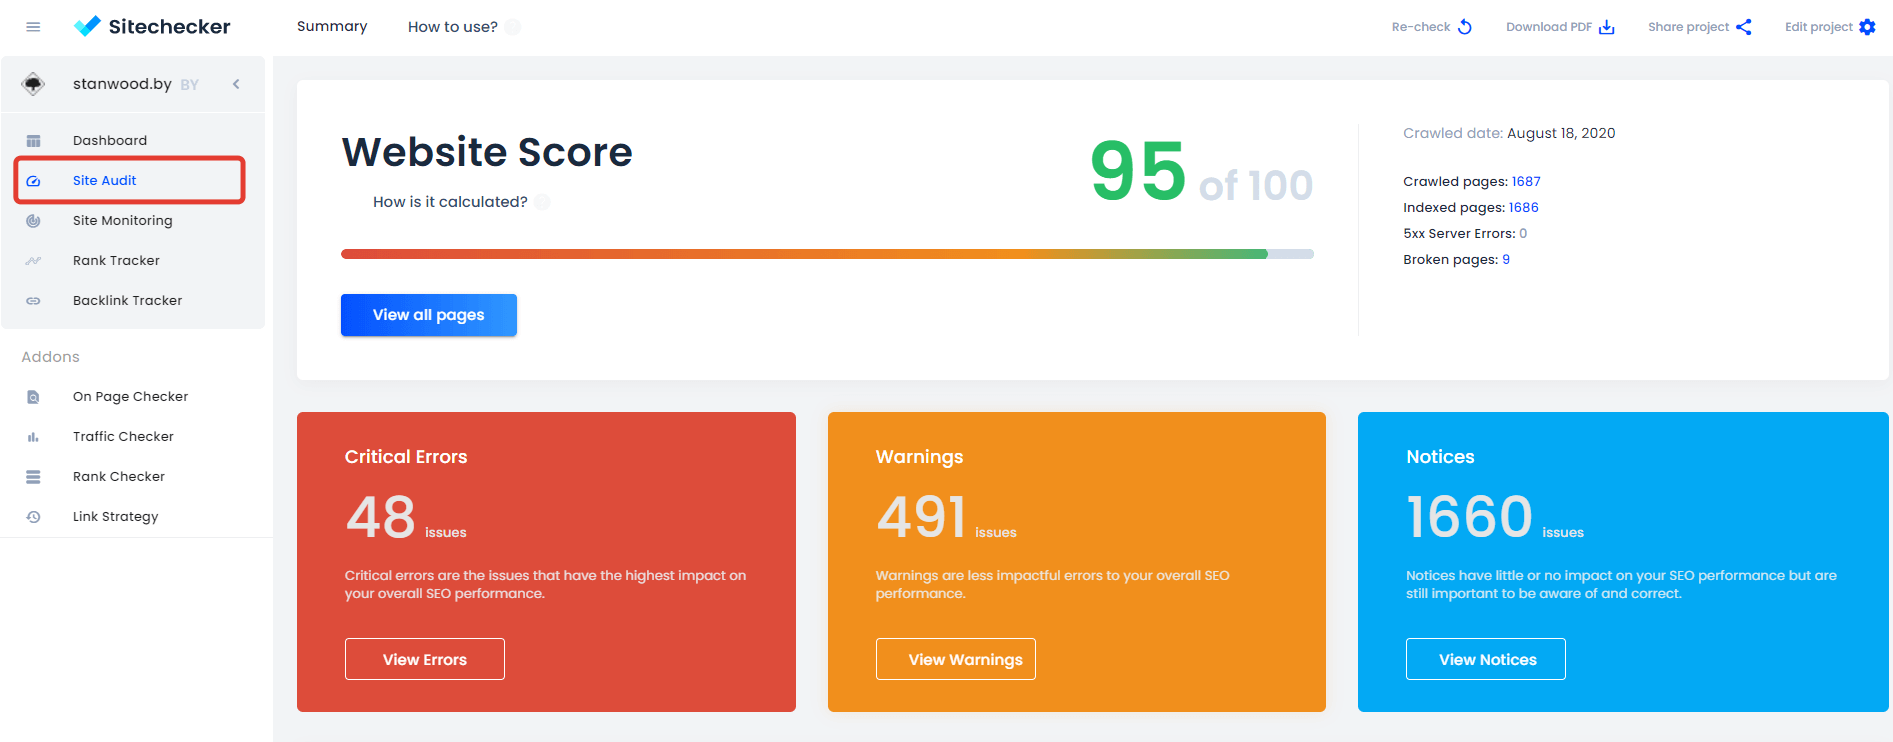Open the Summary tab
Image resolution: width=1893 pixels, height=742 pixels.
point(332,27)
